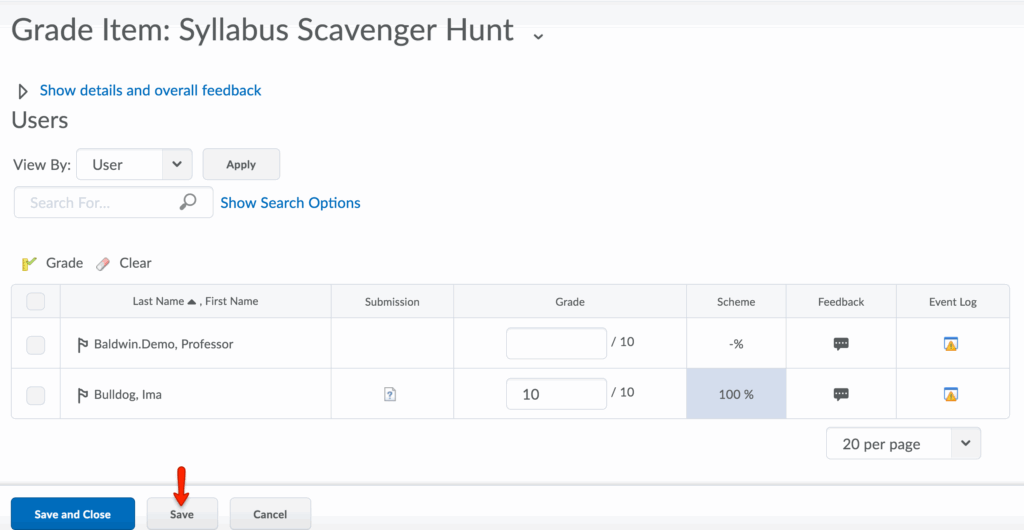The width and height of the screenshot is (1024, 530).
Task: Open the Grade Item title dropdown arrow
Action: (538, 36)
